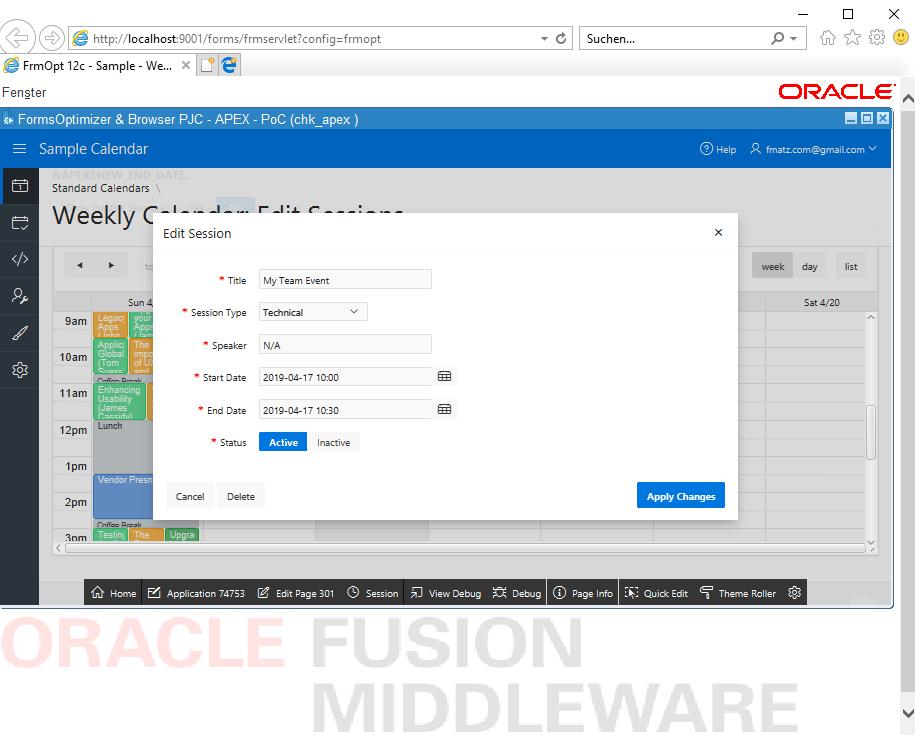Click the browser back arrow
Image resolution: width=915 pixels, height=735 pixels.
coord(18,38)
